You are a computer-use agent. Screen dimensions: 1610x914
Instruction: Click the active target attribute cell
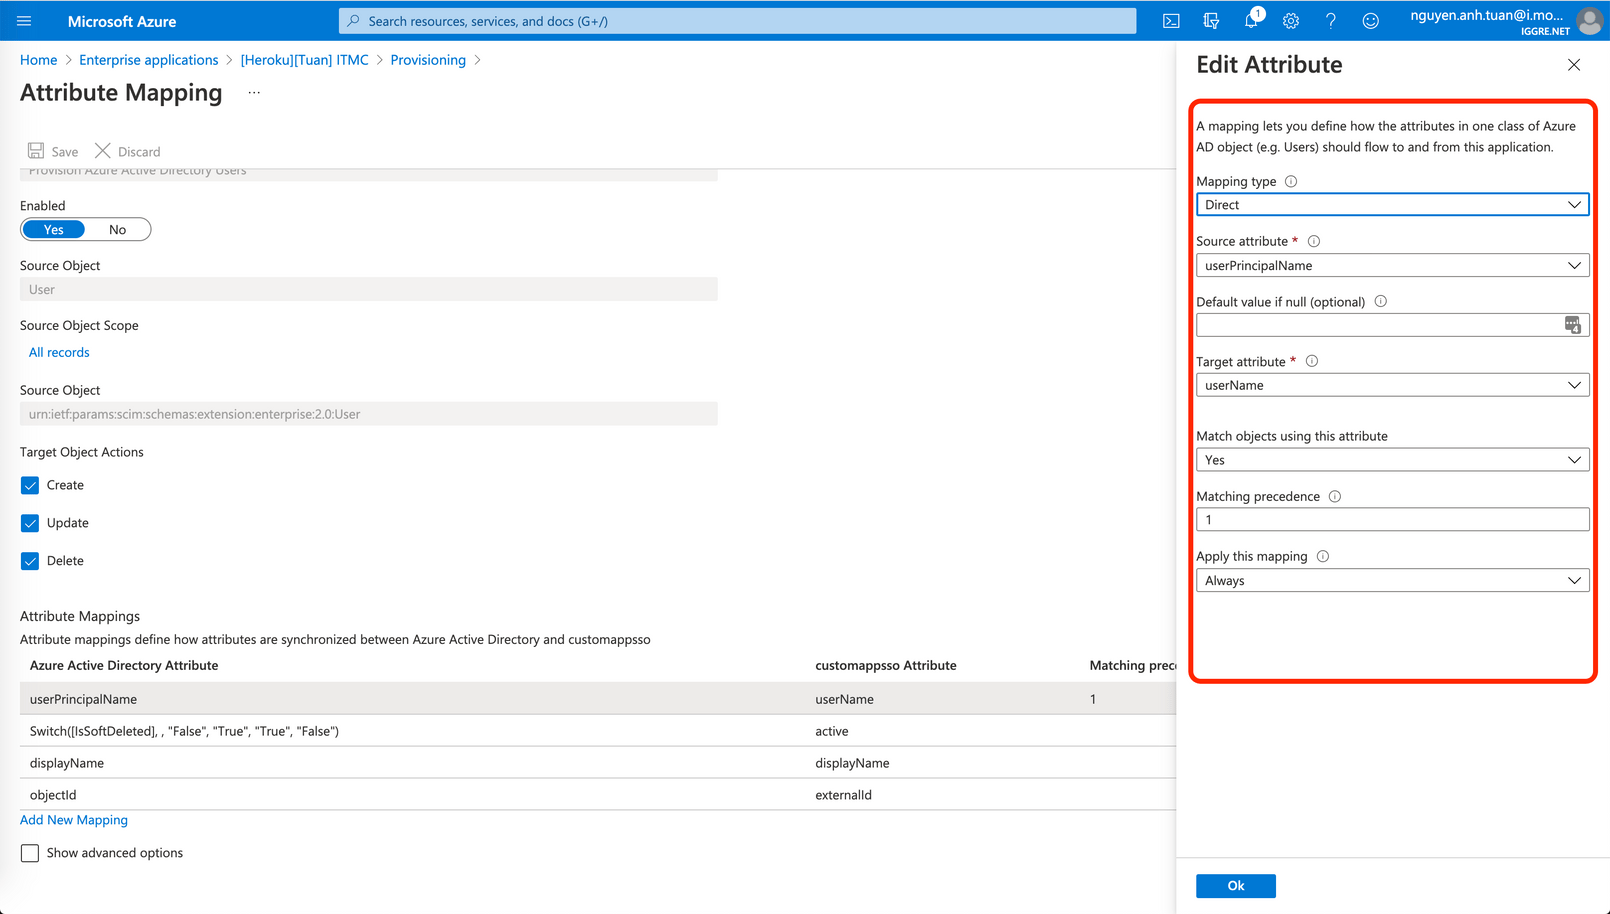tap(832, 731)
